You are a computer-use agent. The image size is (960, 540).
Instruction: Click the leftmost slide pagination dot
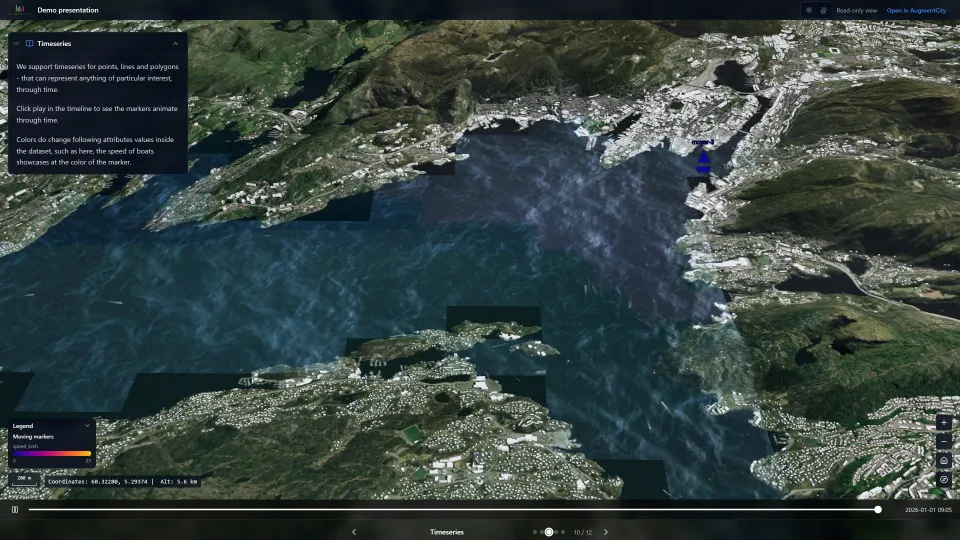pos(534,532)
